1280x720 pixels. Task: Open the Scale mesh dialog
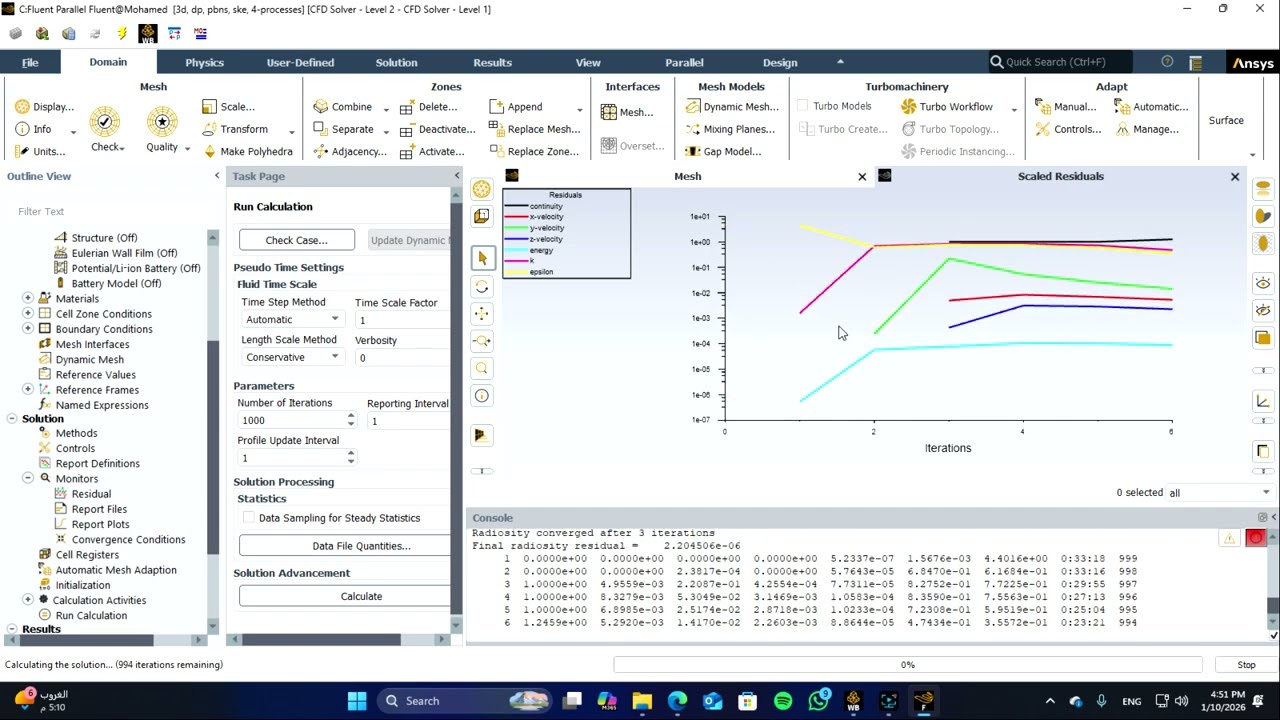point(228,107)
